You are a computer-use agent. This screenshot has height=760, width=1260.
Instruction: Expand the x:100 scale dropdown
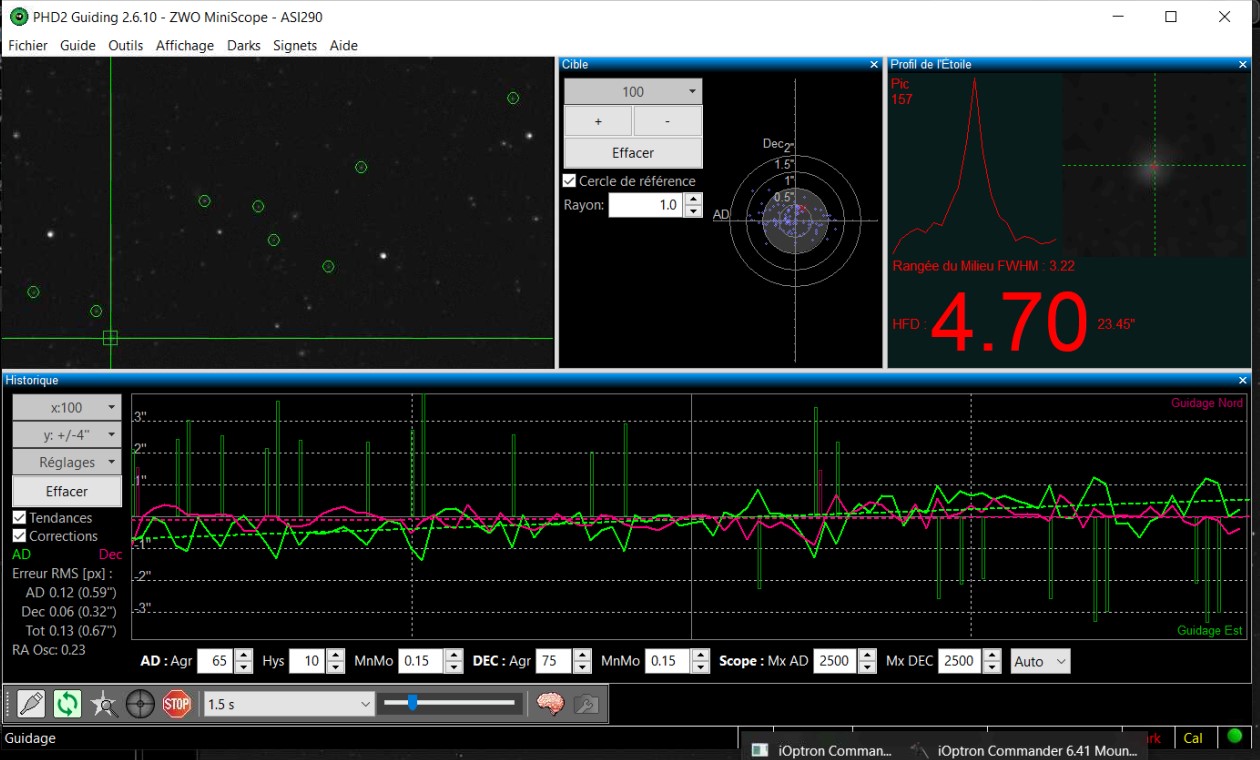67,408
